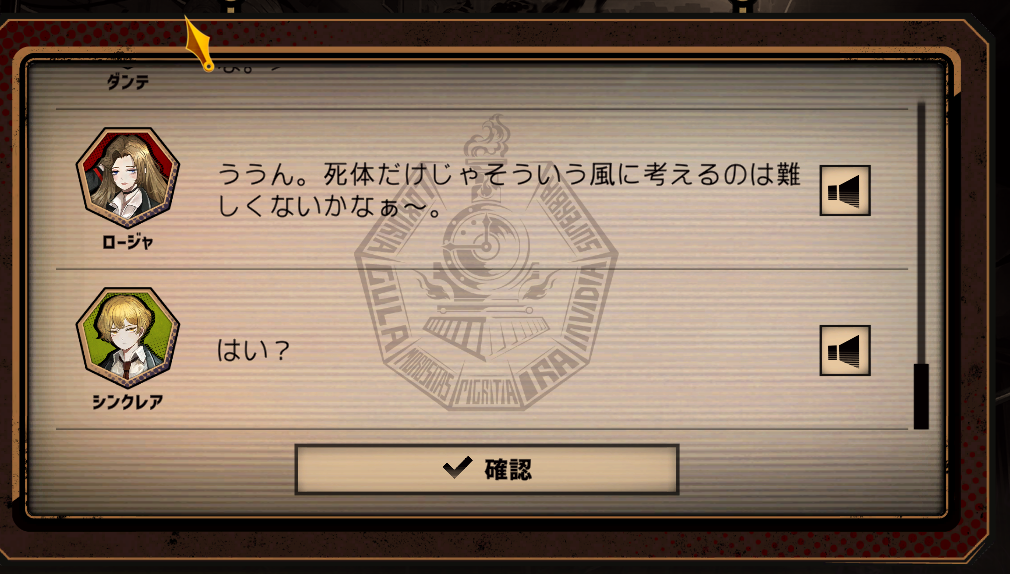The image size is (1010, 574).
Task: Select the シンクレア name label
Action: tap(128, 402)
